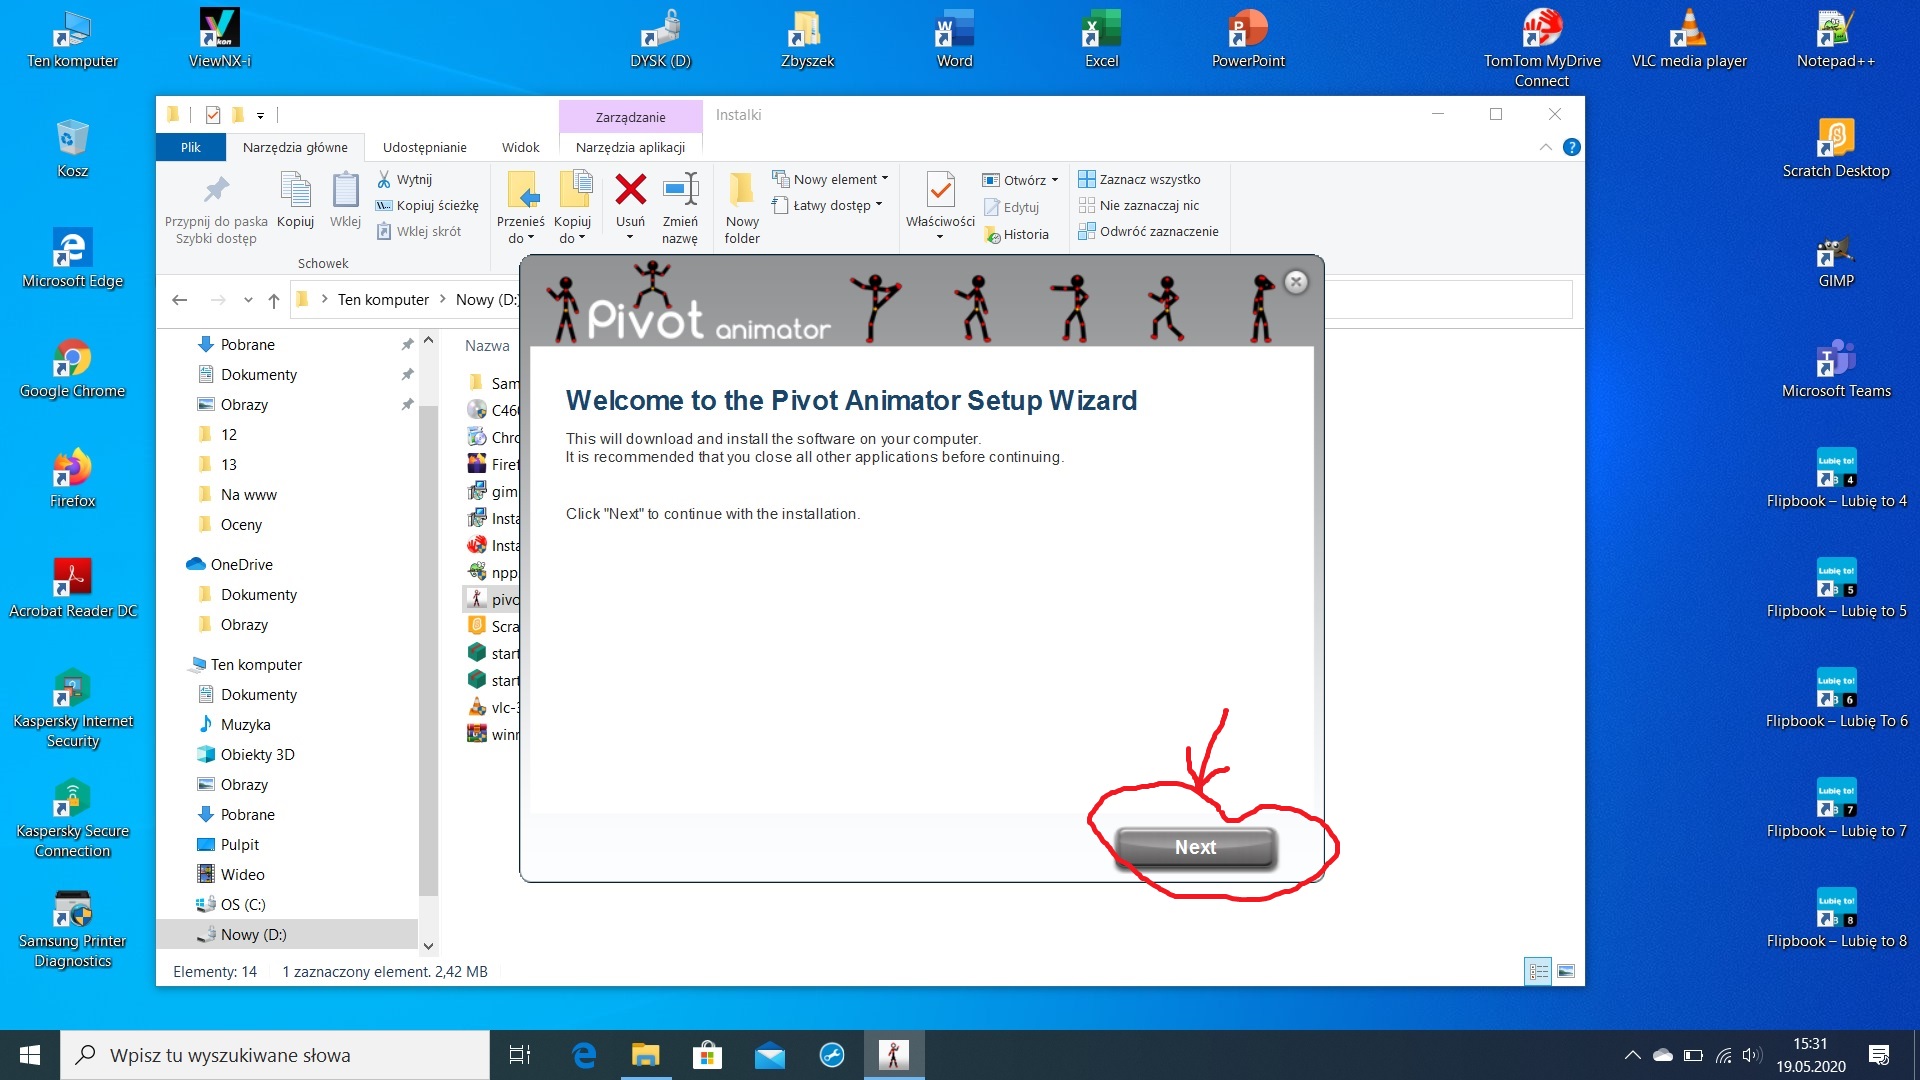This screenshot has height=1080, width=1920.
Task: Open Acrobat Reader DC shortcut
Action: click(x=72, y=588)
